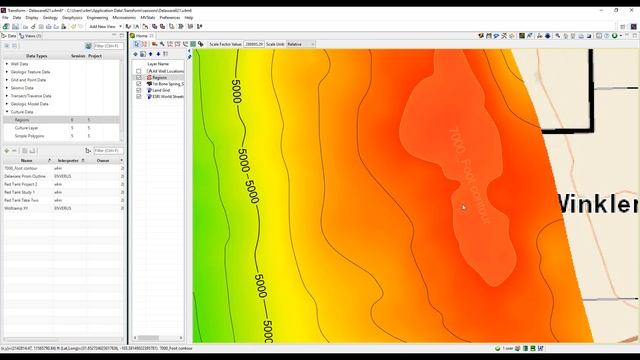The height and width of the screenshot is (360, 640).
Task: Open the Preferences menu
Action: (x=169, y=18)
